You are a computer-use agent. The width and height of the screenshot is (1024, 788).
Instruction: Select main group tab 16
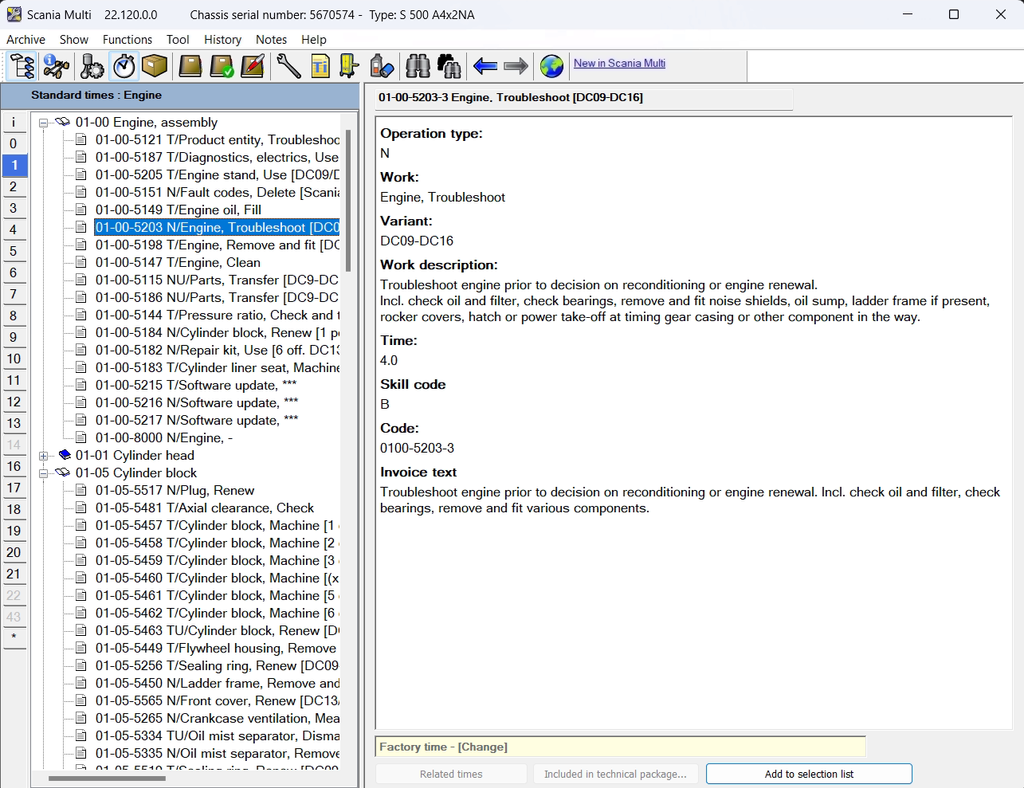(x=14, y=466)
